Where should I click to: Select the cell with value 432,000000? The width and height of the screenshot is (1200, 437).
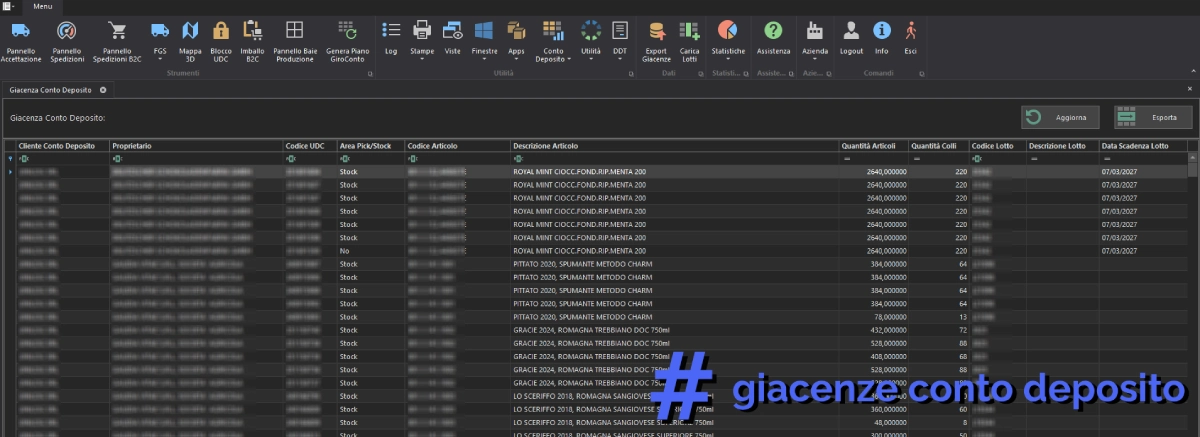(873, 329)
